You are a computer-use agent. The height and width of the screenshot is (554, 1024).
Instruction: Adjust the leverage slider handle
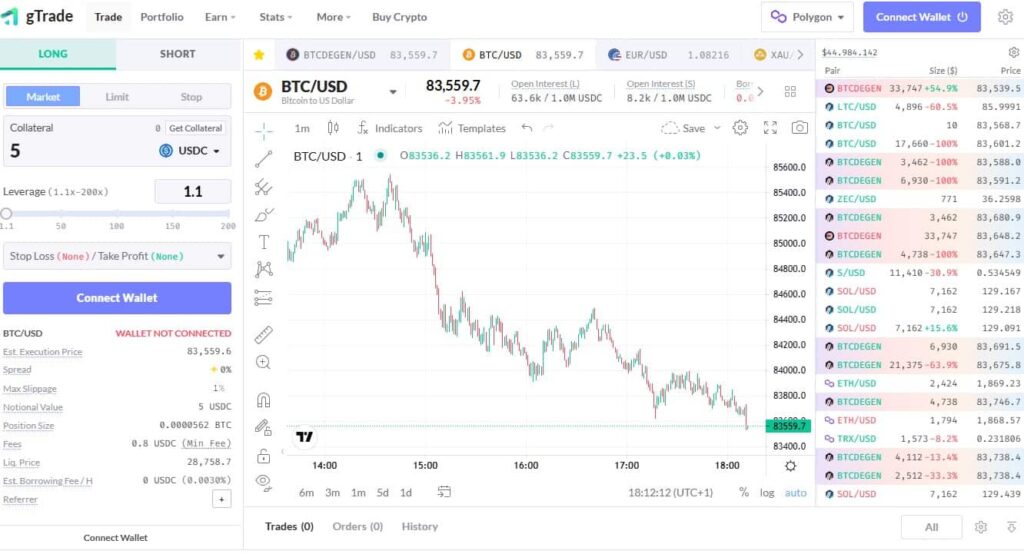(6, 213)
